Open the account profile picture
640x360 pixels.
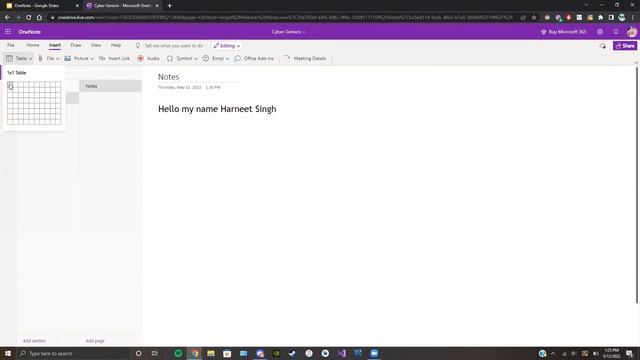[x=632, y=32]
